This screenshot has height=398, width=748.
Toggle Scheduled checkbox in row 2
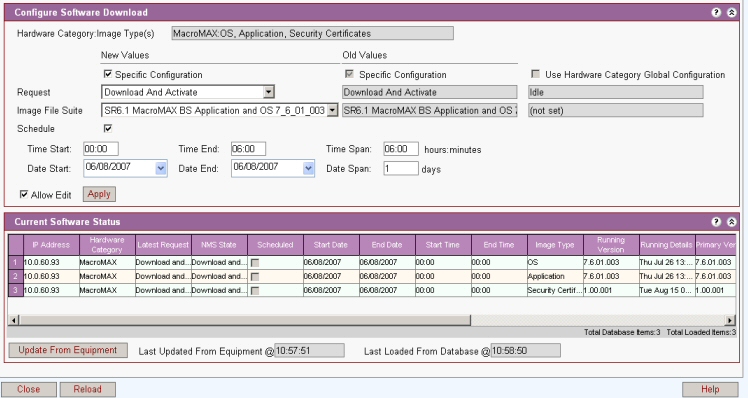(x=255, y=276)
